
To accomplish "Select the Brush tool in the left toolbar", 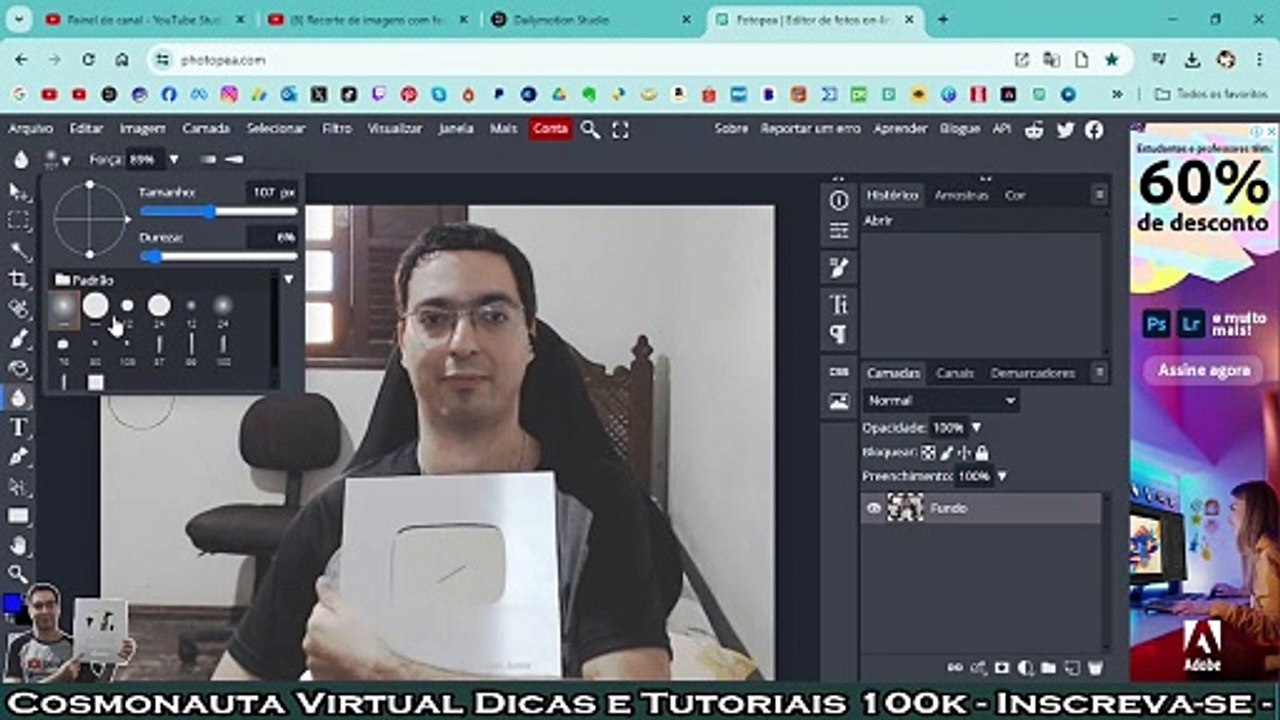I will [19, 339].
